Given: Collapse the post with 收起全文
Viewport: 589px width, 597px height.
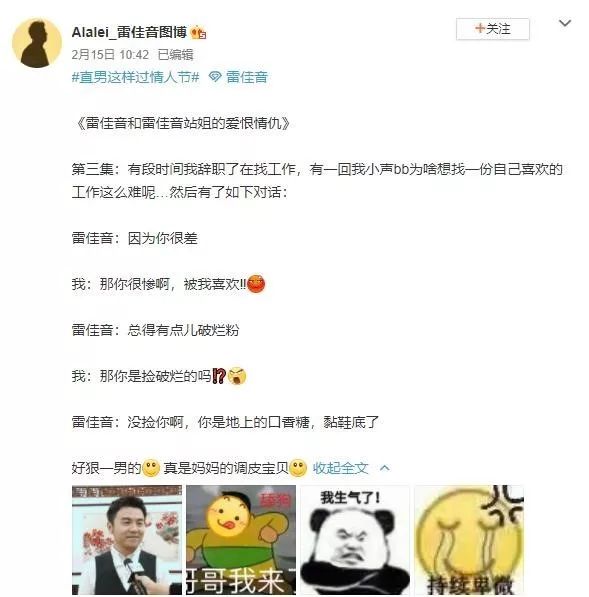Looking at the screenshot, I should [340, 468].
